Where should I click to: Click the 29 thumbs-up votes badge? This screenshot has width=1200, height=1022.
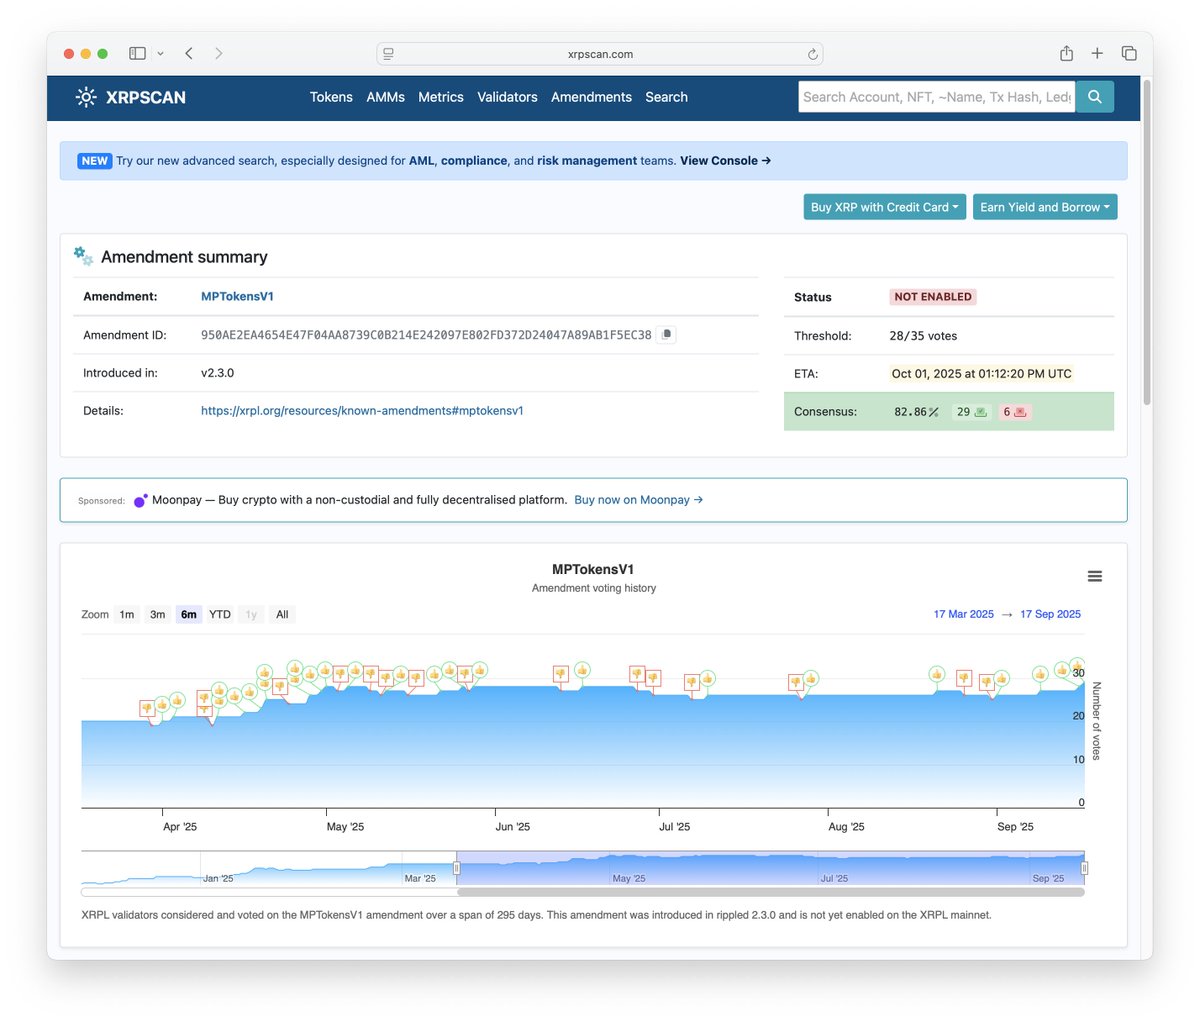pos(972,411)
